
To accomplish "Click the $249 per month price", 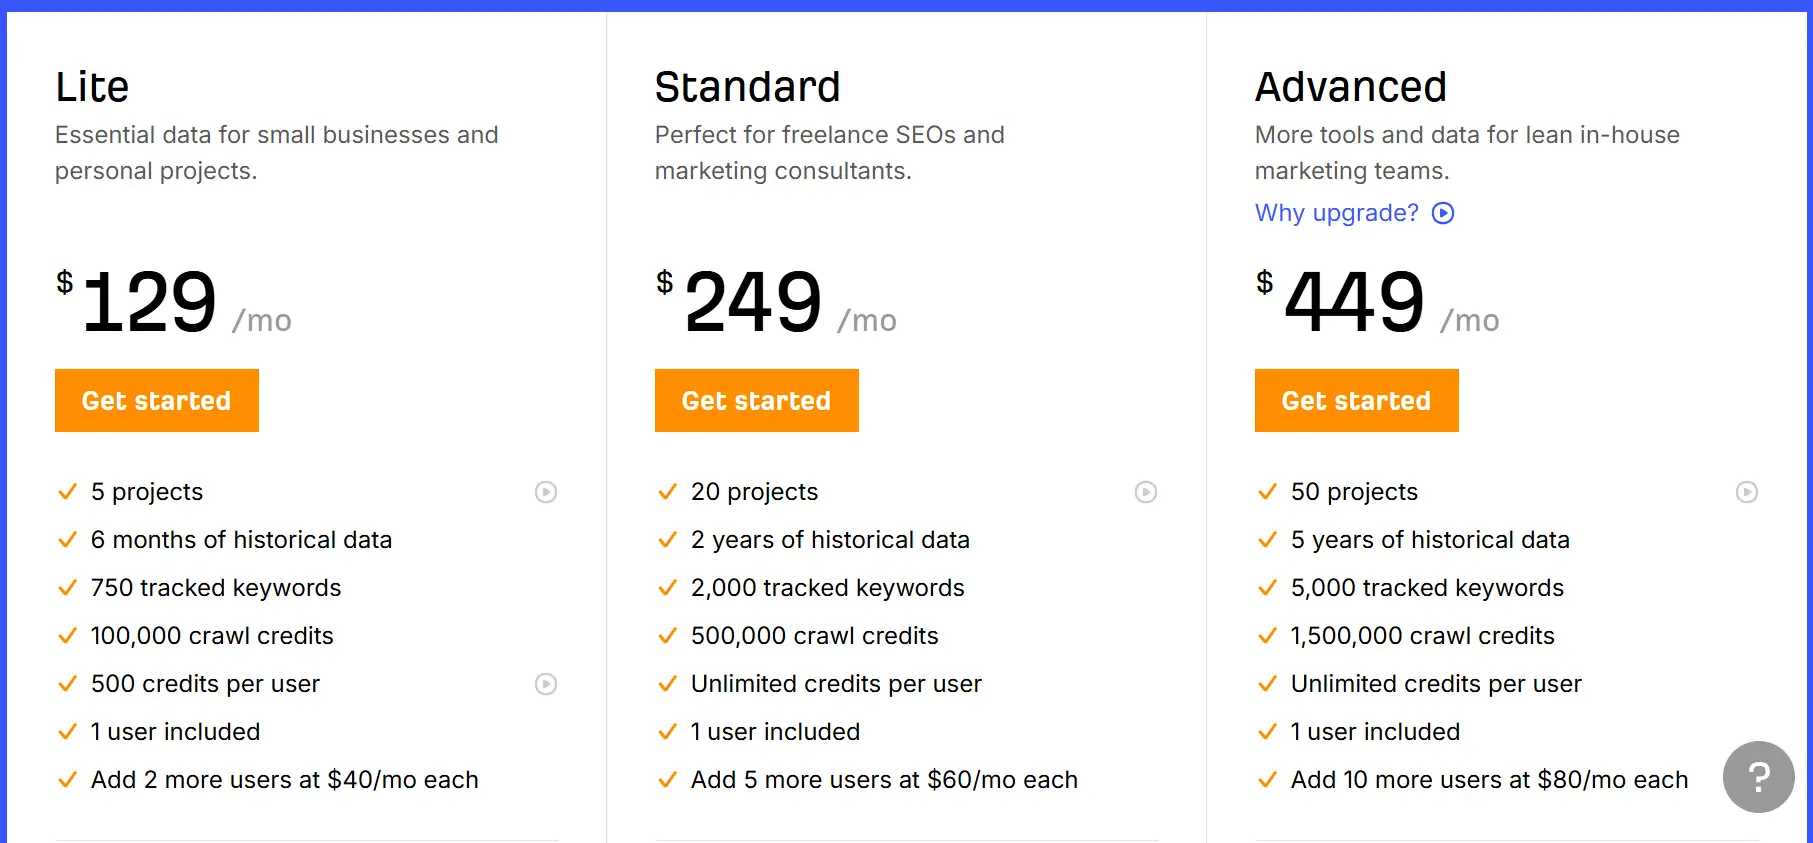I will pyautogui.click(x=753, y=302).
